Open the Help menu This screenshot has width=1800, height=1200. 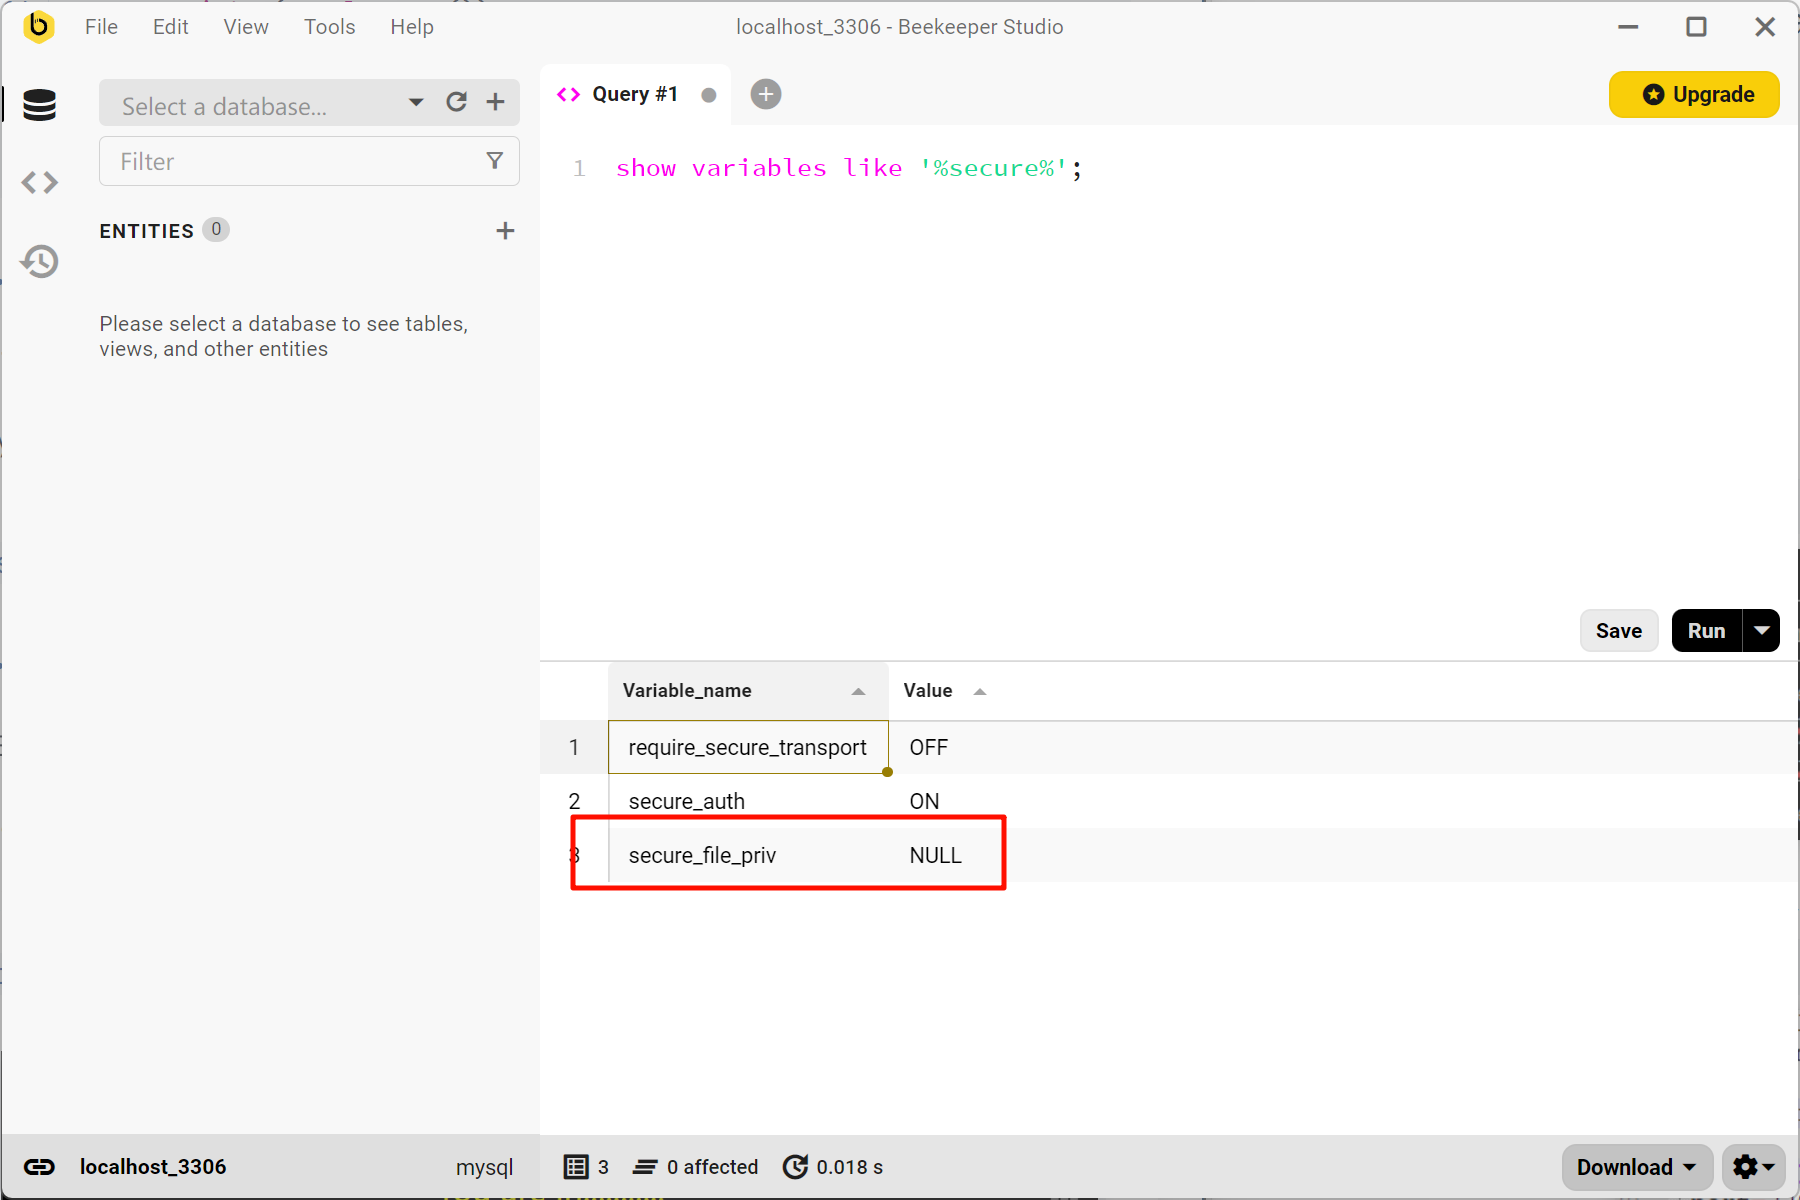(412, 27)
